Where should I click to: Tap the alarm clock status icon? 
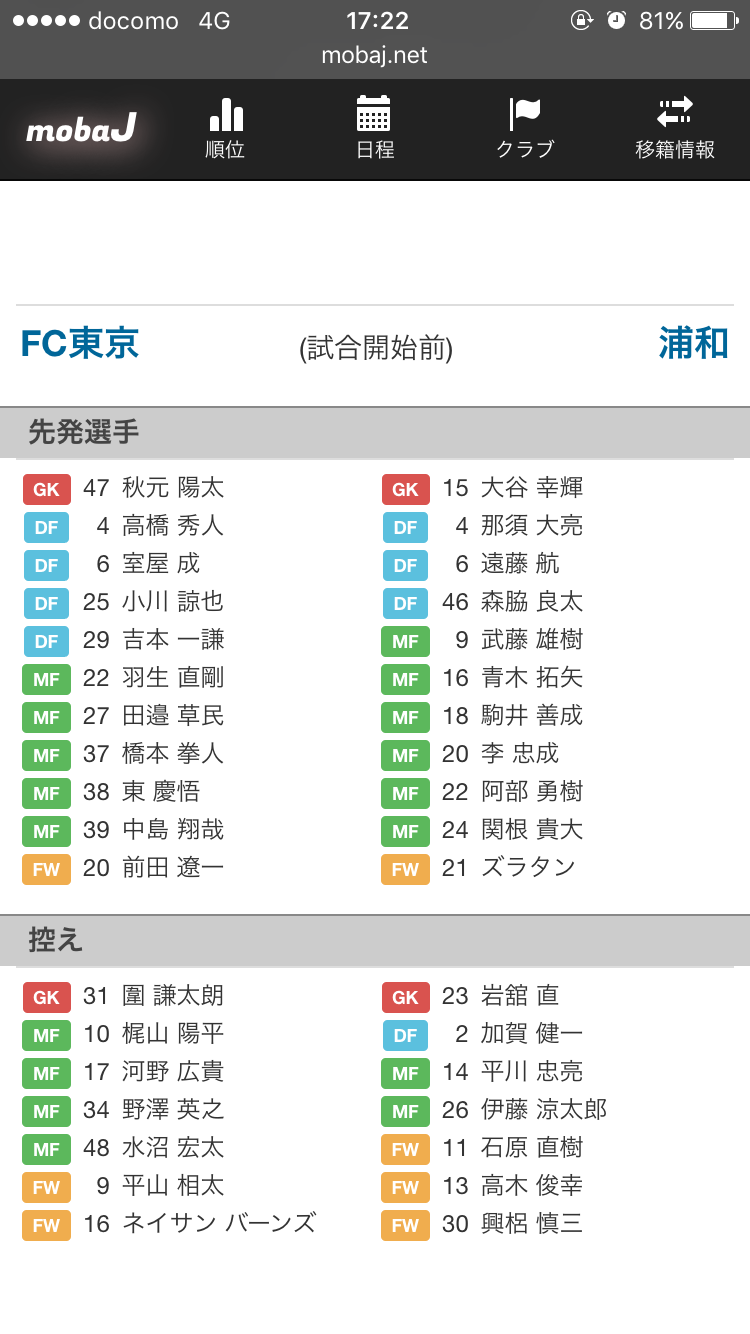(x=616, y=20)
